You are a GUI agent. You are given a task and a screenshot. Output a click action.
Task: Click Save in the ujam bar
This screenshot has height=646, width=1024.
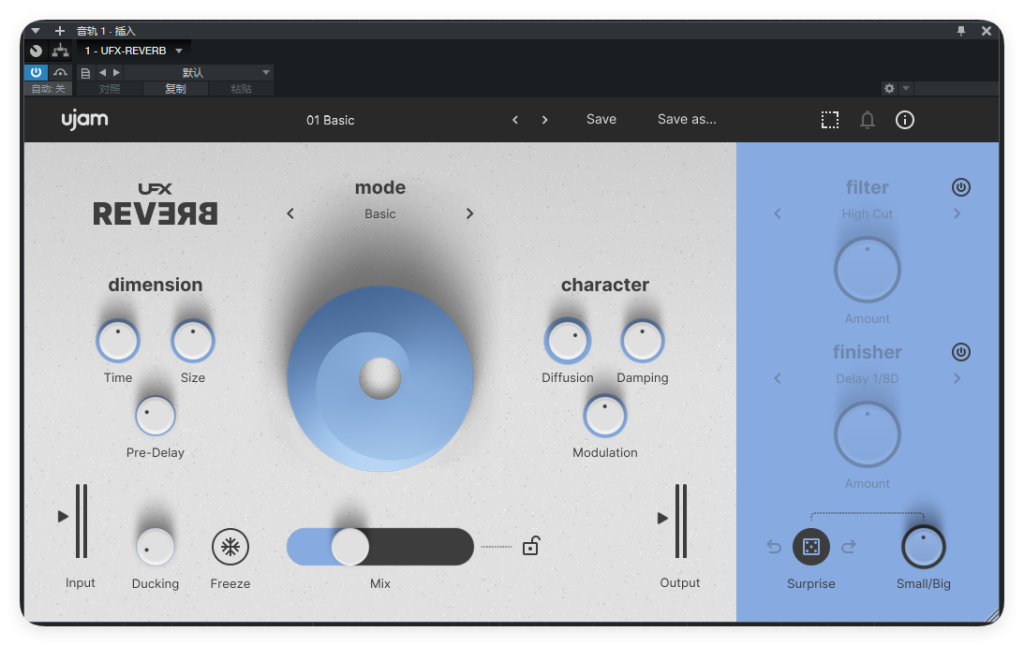pyautogui.click(x=601, y=120)
